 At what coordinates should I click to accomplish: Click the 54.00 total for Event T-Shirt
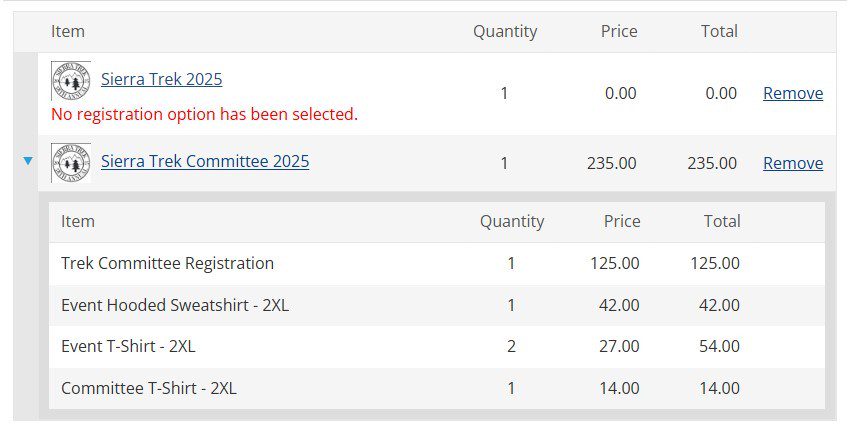pos(719,346)
